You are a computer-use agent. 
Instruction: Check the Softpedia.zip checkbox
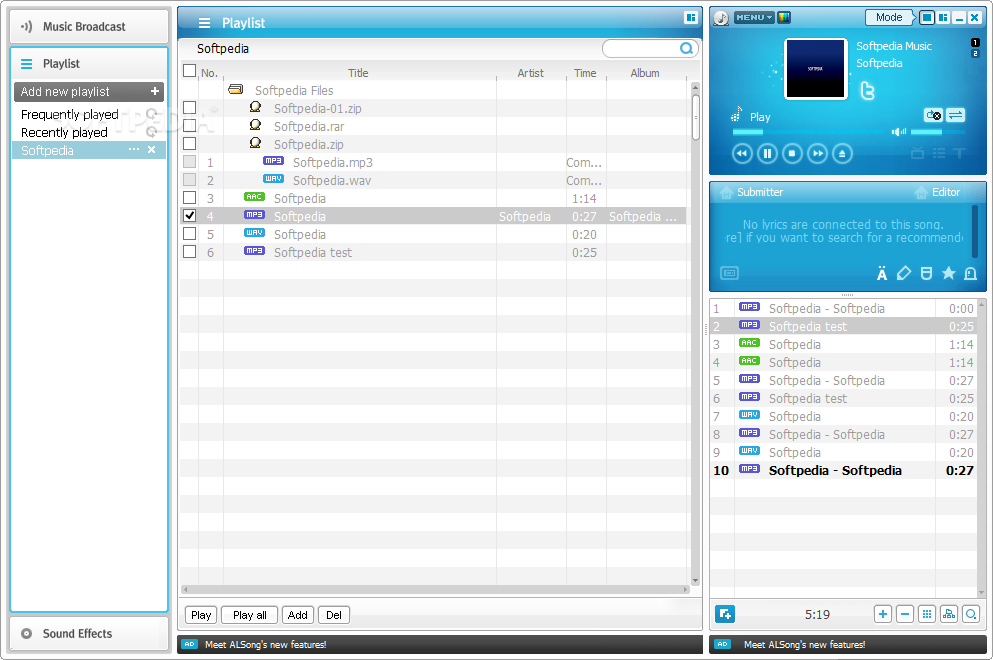[x=189, y=144]
